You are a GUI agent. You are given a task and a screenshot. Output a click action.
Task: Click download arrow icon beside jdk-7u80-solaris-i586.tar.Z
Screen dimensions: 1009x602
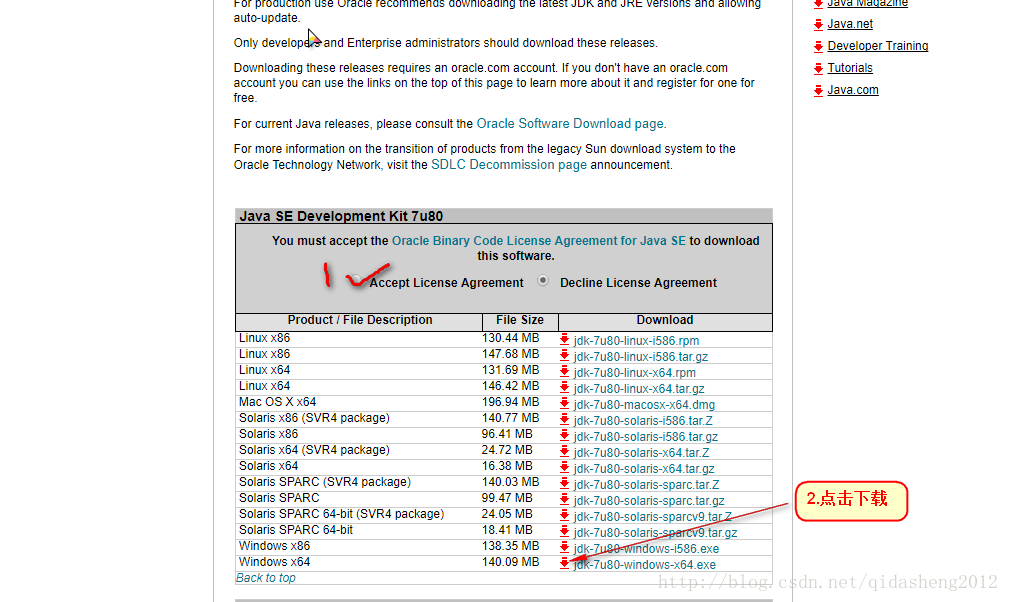pos(564,420)
